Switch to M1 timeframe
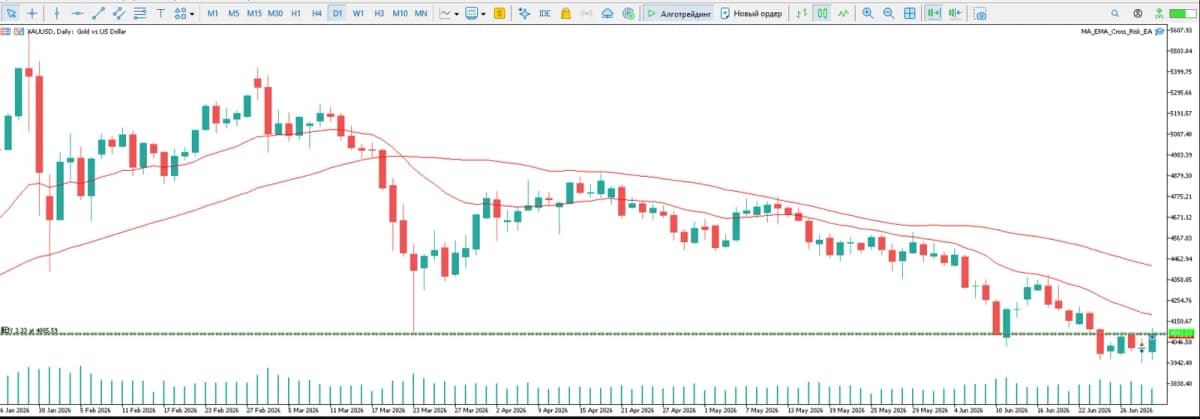Viewport: 1200px width, 419px height. (x=212, y=13)
